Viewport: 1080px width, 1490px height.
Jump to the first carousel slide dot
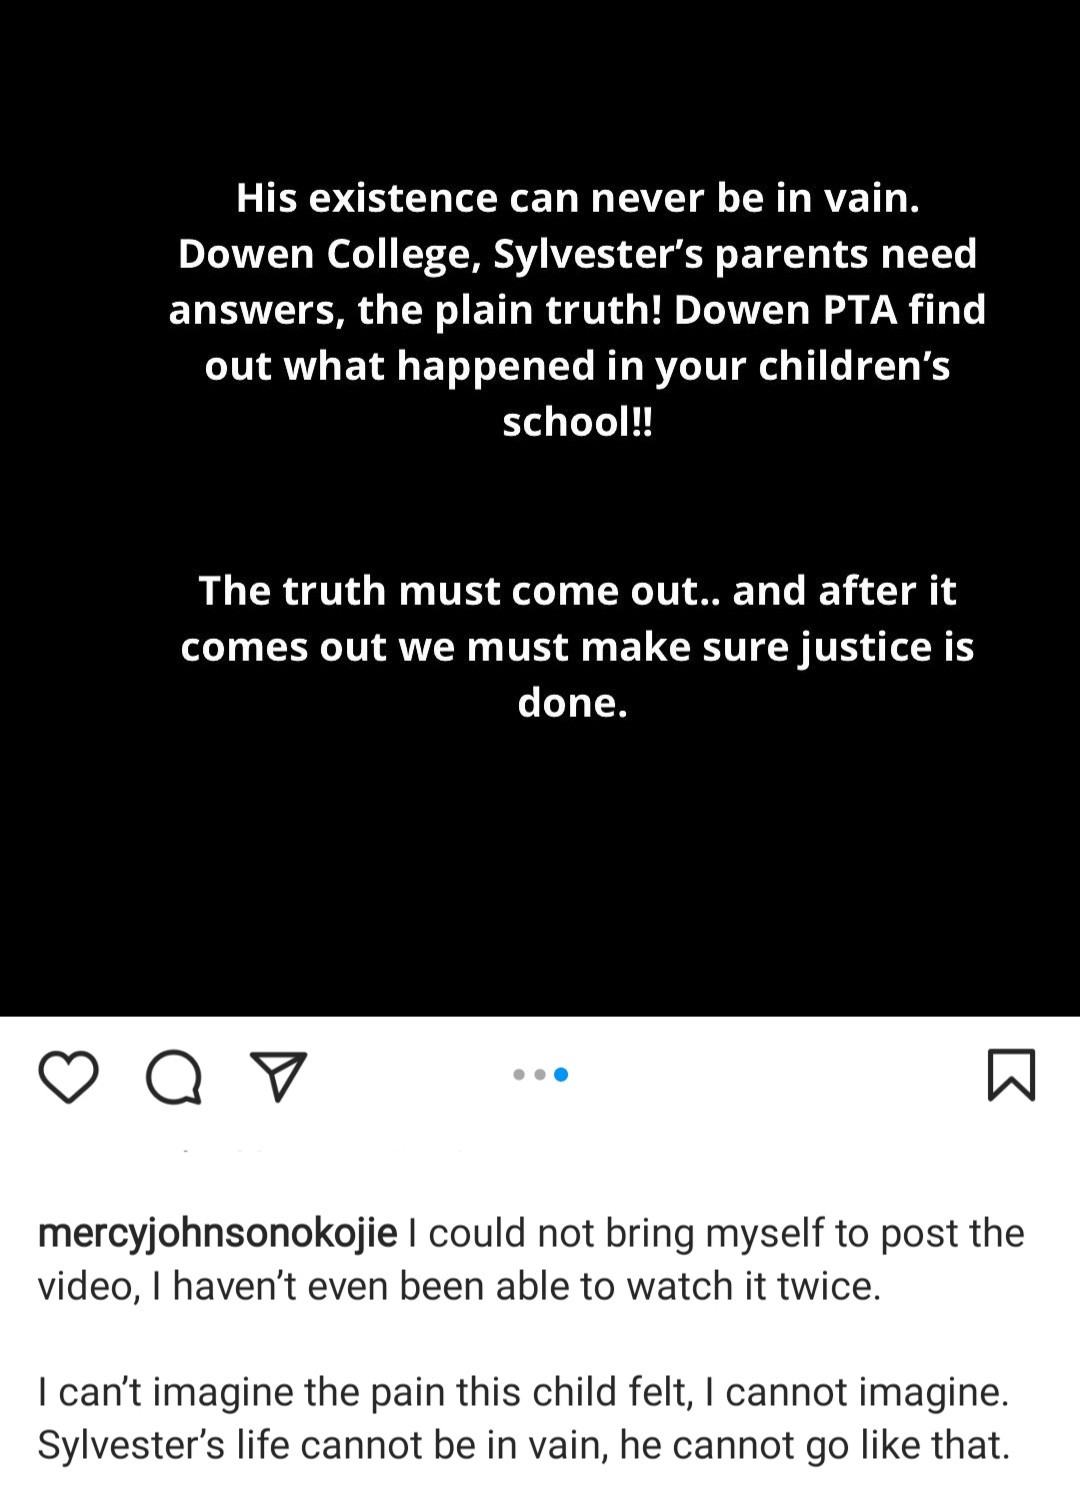pos(518,1075)
